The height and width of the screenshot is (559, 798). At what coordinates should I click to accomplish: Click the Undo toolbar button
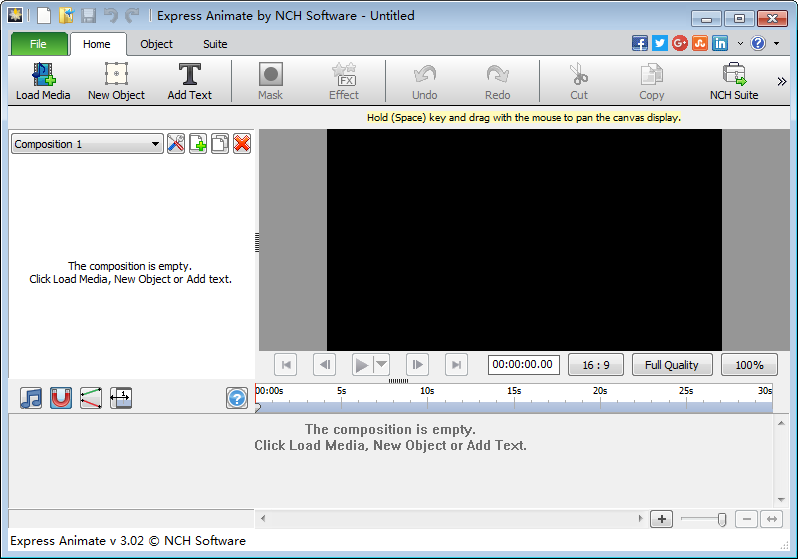pyautogui.click(x=424, y=81)
